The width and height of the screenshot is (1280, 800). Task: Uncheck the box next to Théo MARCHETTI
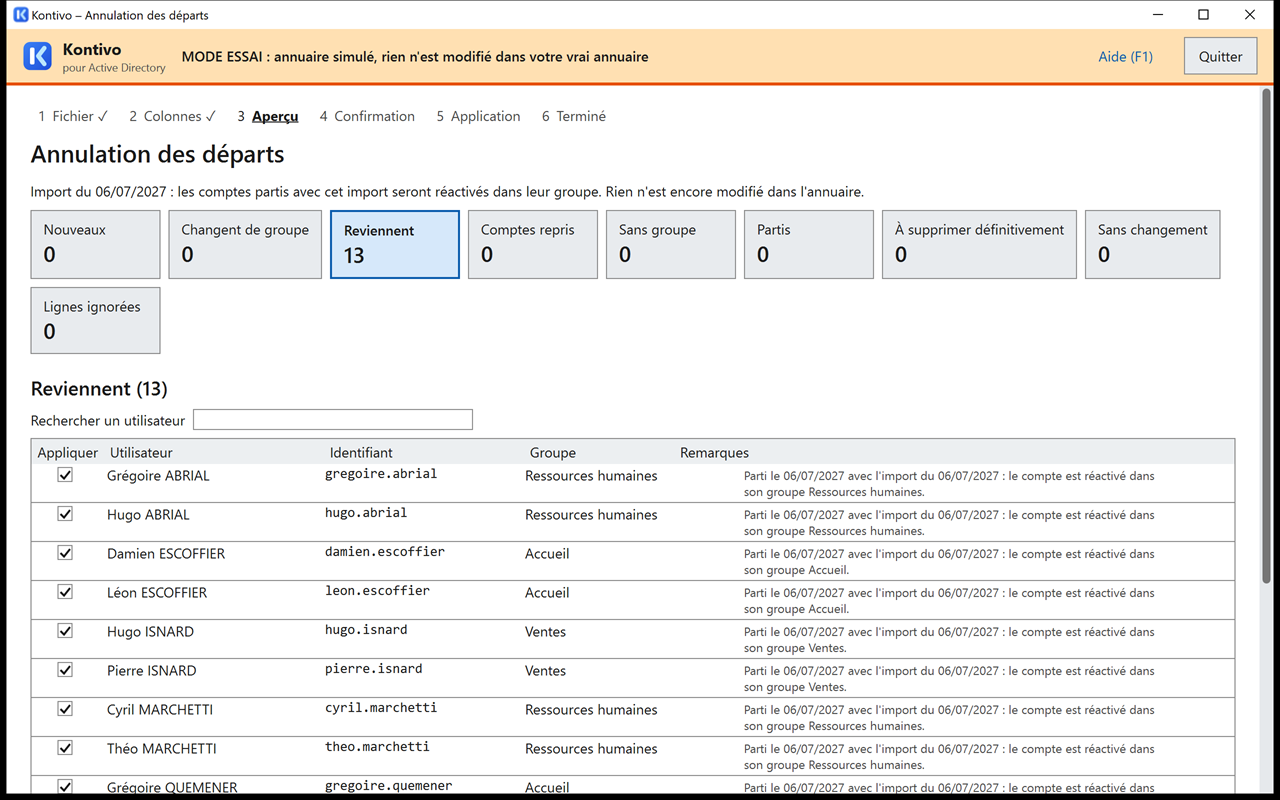click(65, 749)
